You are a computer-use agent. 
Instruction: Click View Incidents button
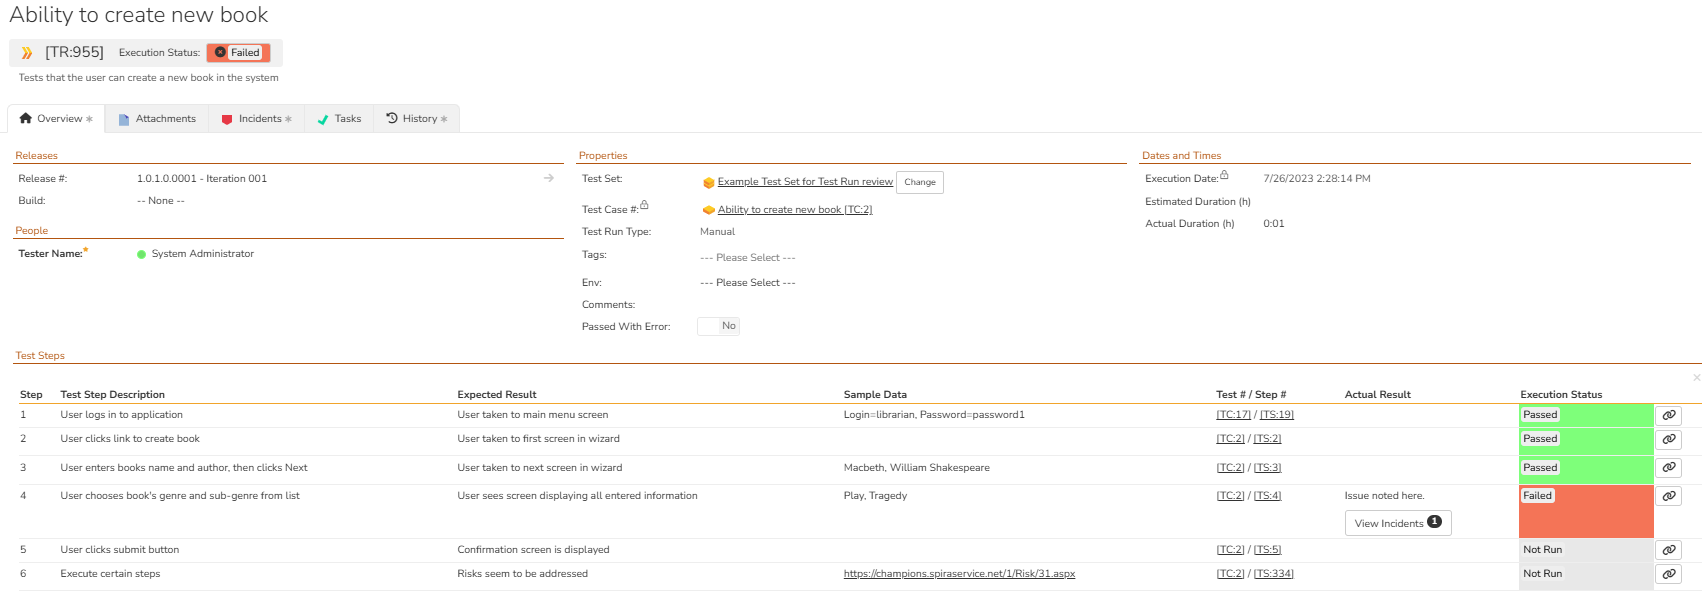1397,523
